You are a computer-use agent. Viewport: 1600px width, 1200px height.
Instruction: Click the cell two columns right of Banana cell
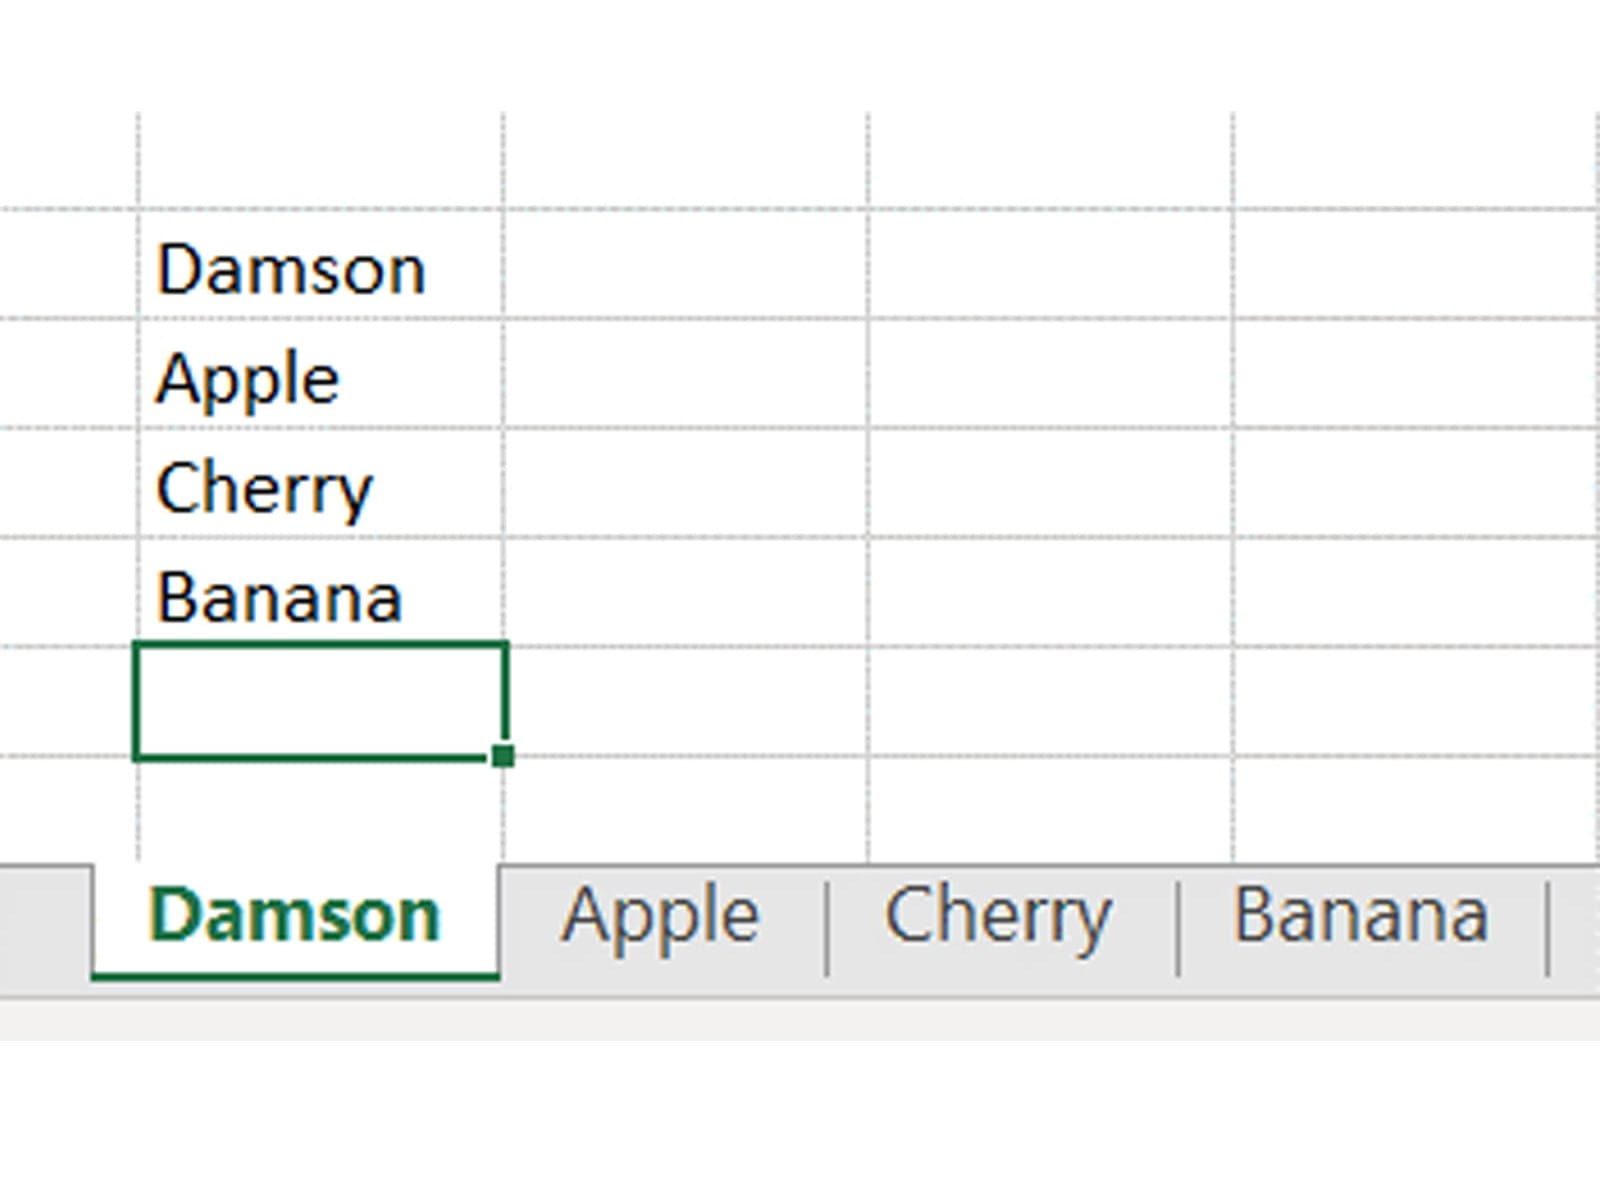click(1050, 593)
